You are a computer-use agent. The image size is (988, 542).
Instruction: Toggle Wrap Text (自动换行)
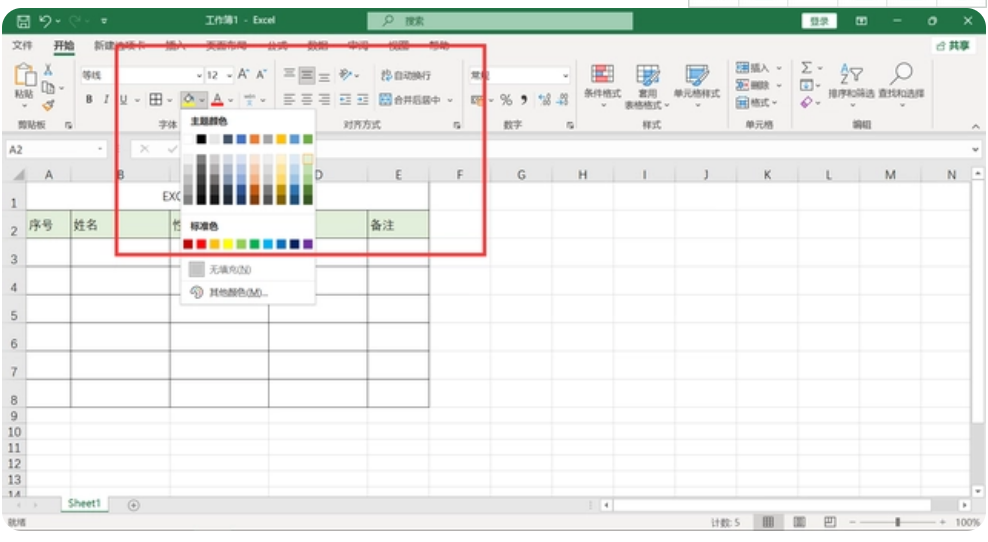coord(406,75)
